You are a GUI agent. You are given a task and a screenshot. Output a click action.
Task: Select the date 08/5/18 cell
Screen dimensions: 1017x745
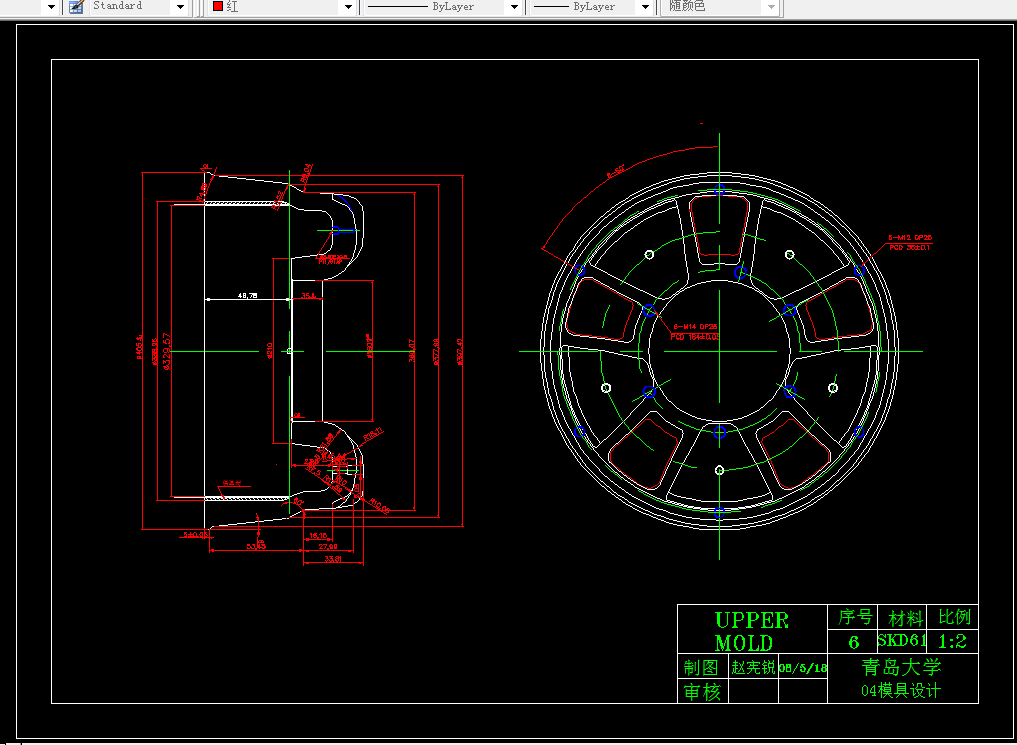pyautogui.click(x=802, y=668)
